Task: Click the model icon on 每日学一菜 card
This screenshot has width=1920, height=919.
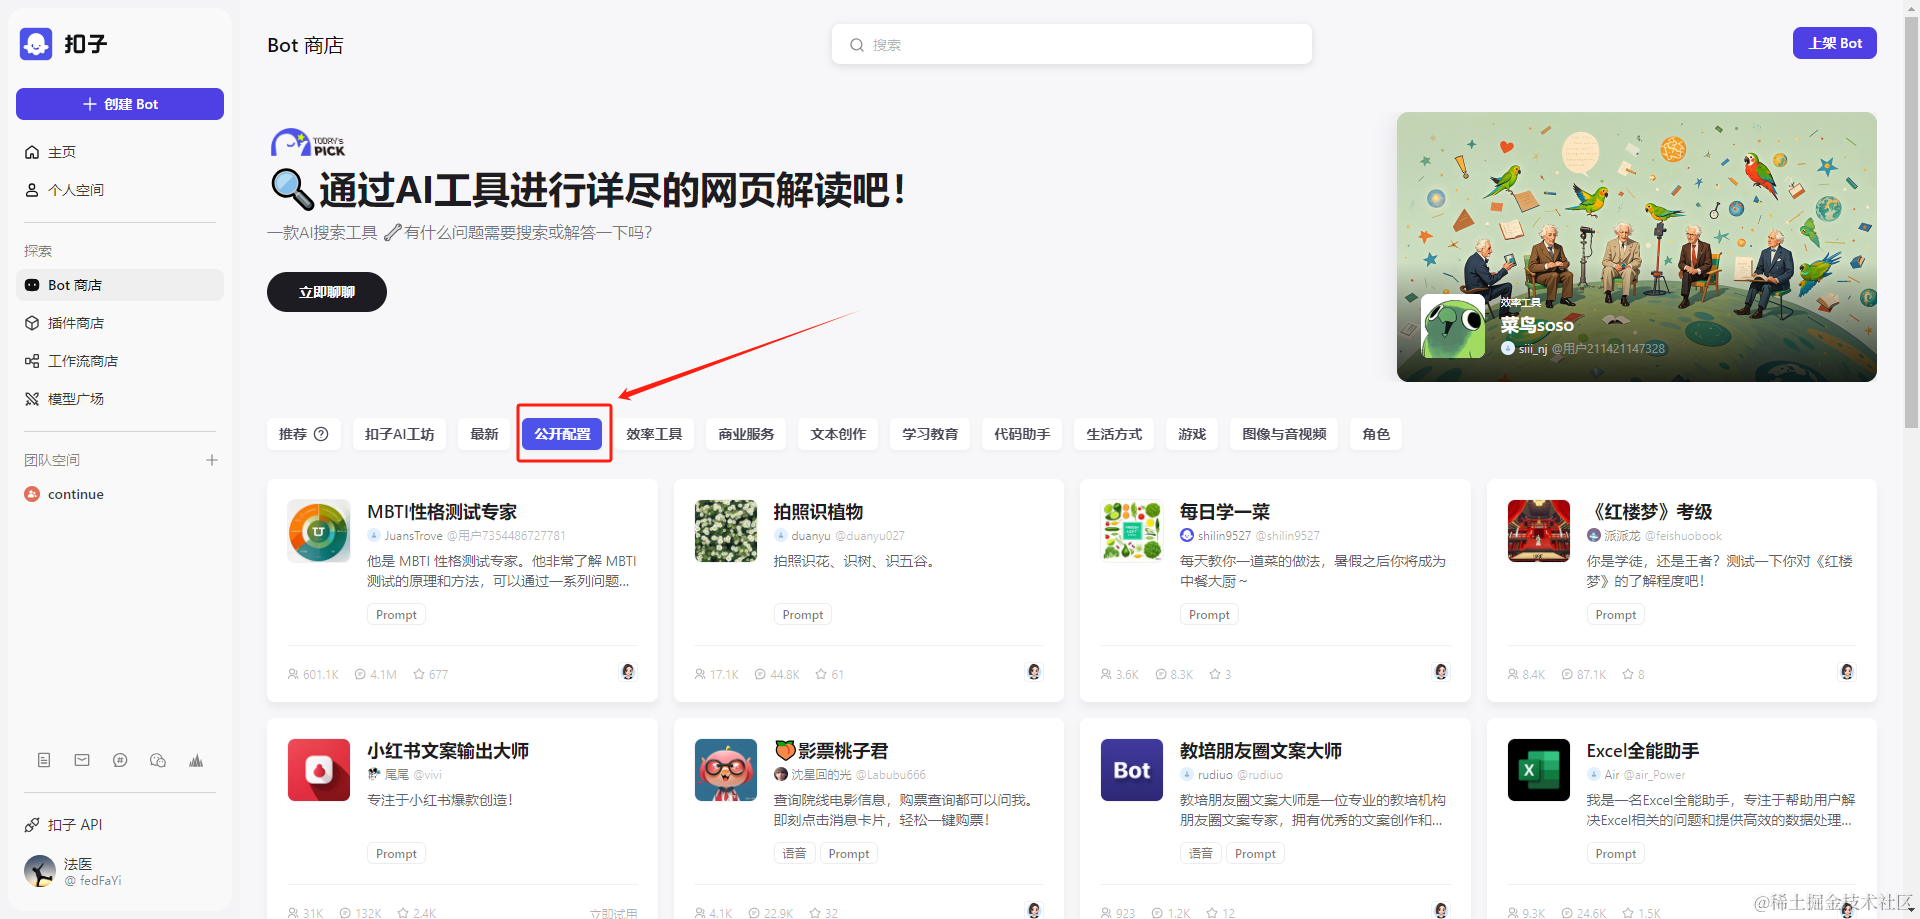Action: [1441, 672]
